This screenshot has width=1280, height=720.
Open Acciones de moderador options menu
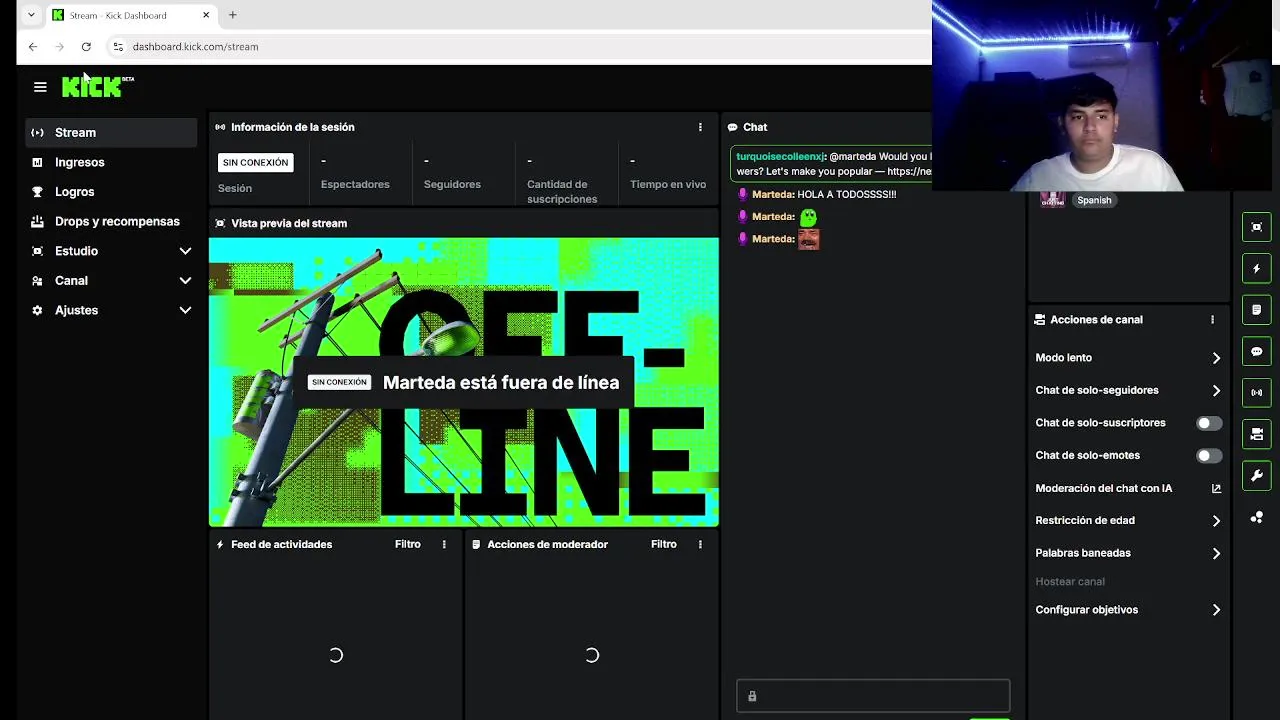[x=700, y=544]
